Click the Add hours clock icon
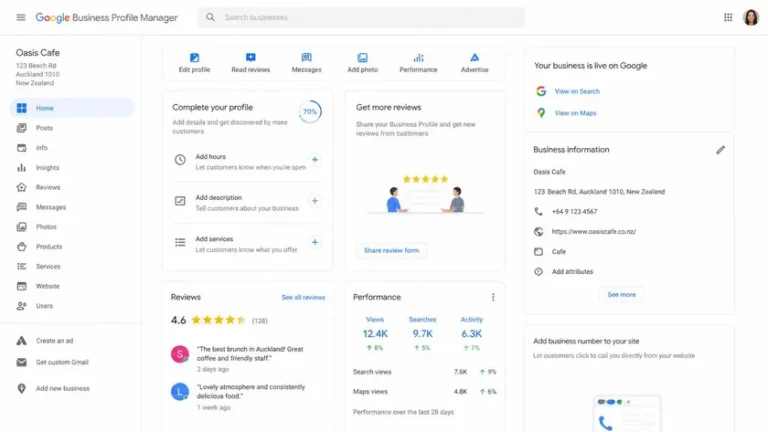The height and width of the screenshot is (432, 768). coord(180,160)
